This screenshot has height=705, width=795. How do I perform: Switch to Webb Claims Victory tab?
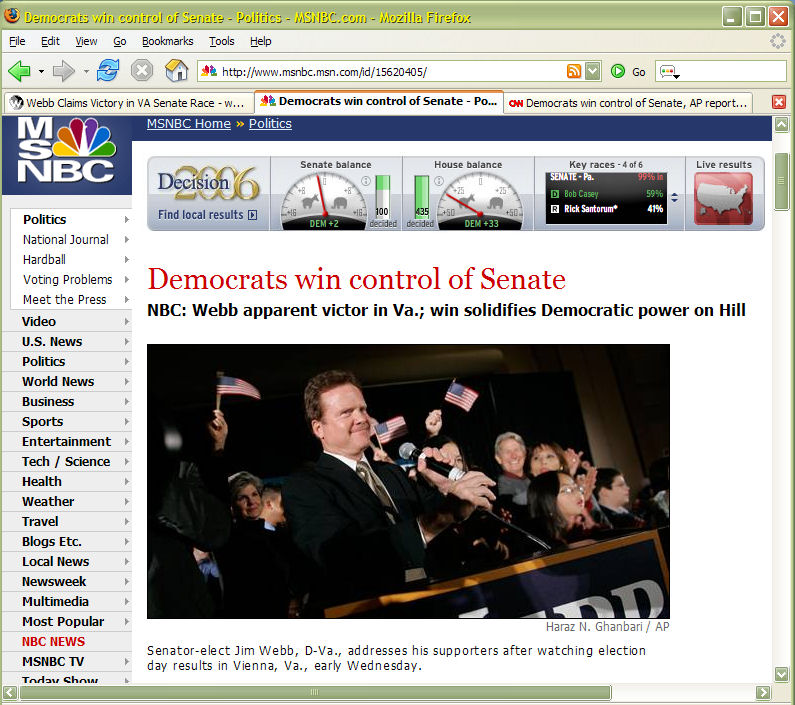(x=129, y=103)
